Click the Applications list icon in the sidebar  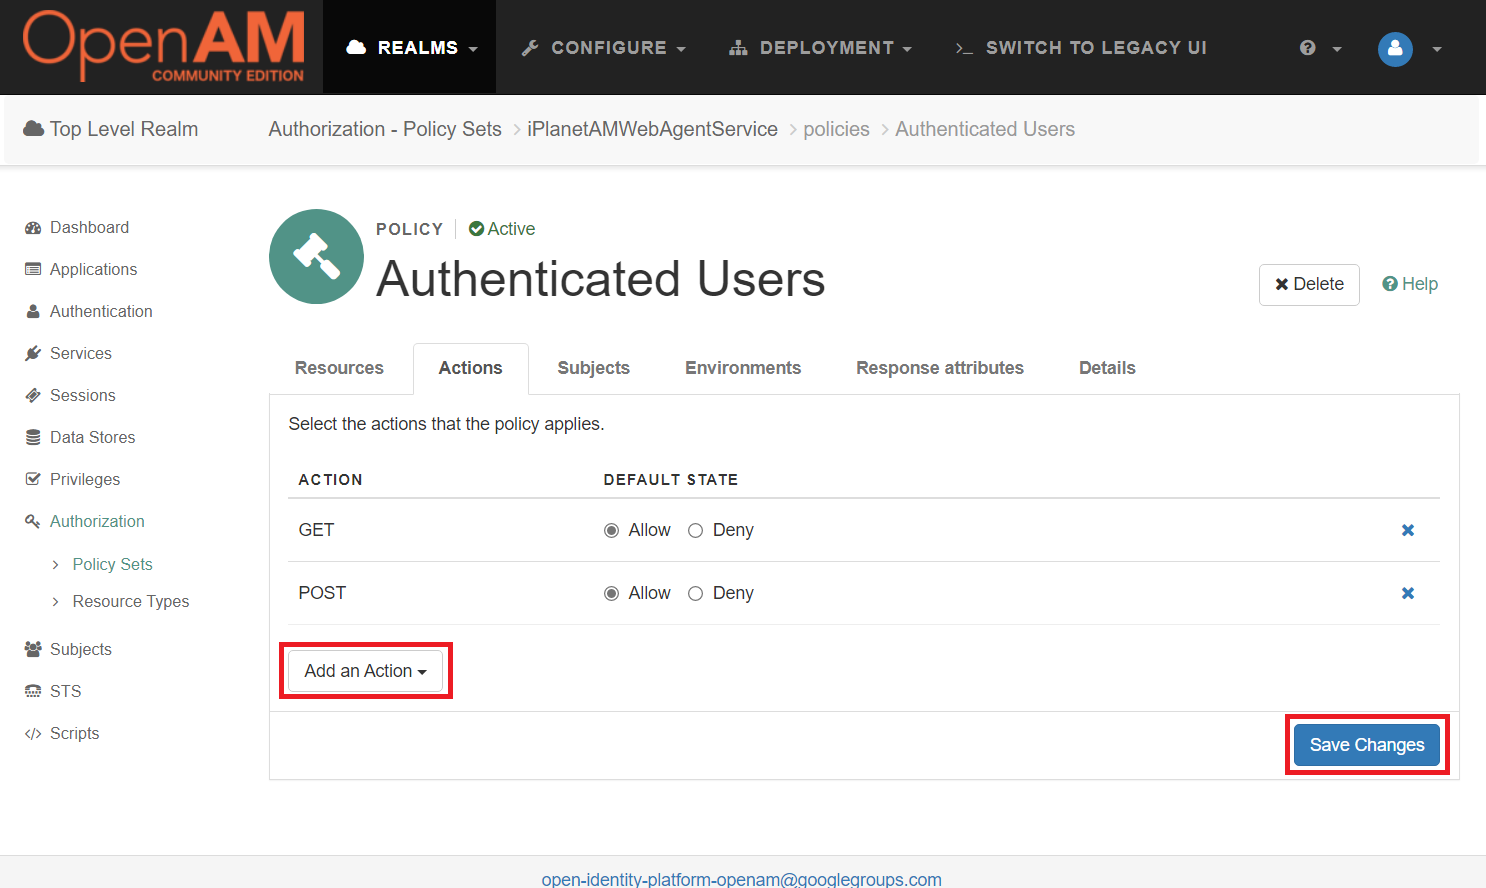[33, 270]
